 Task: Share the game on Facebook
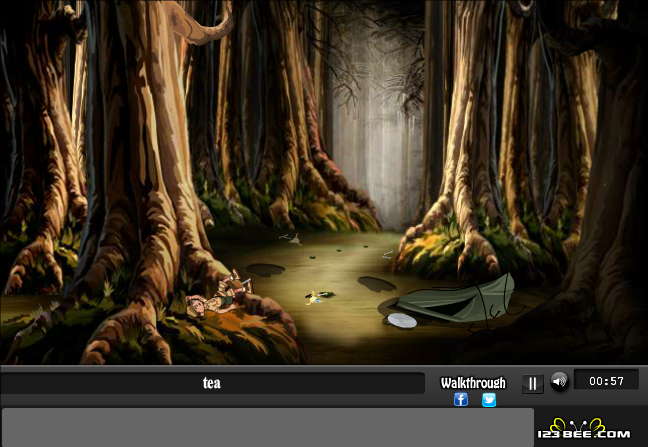click(x=461, y=399)
